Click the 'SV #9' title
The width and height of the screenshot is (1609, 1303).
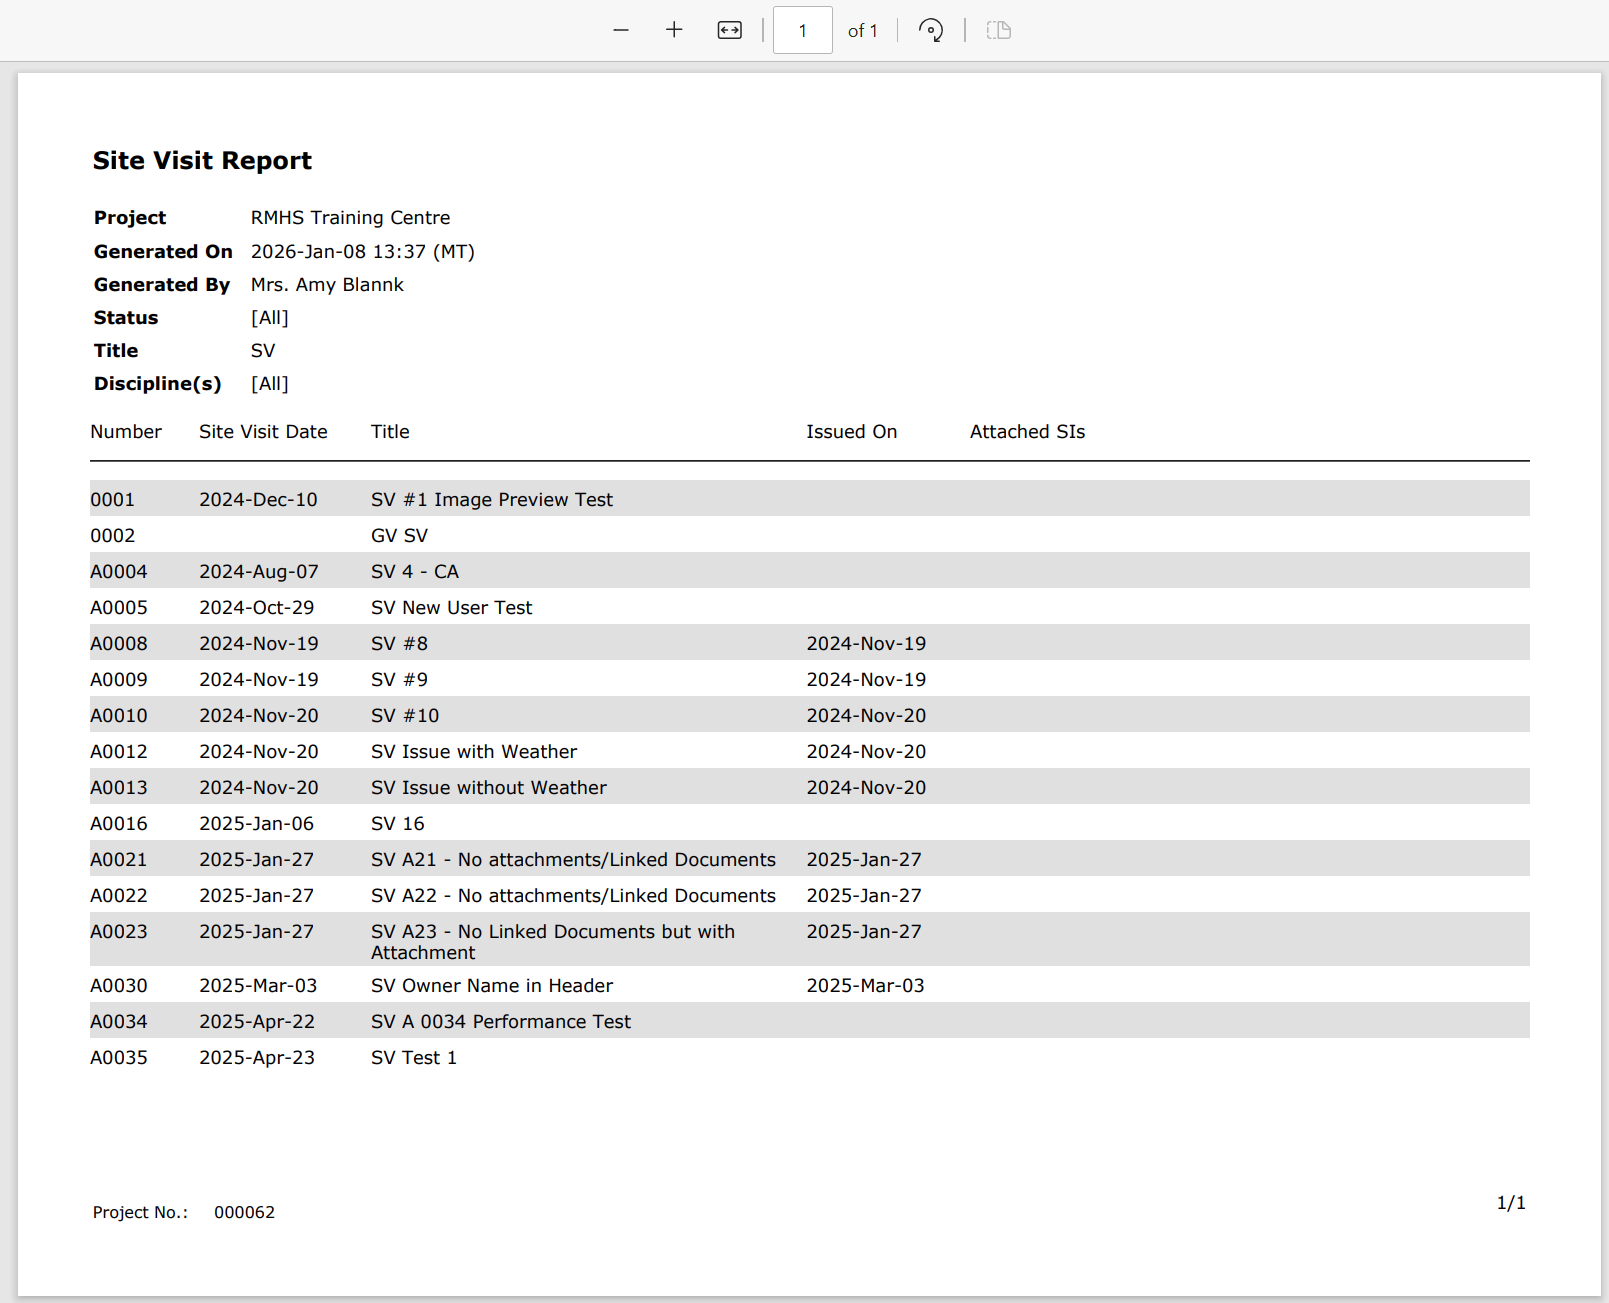point(399,680)
